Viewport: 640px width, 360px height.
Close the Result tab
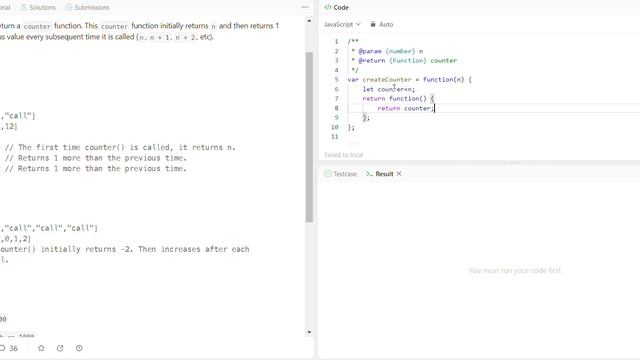coord(399,173)
